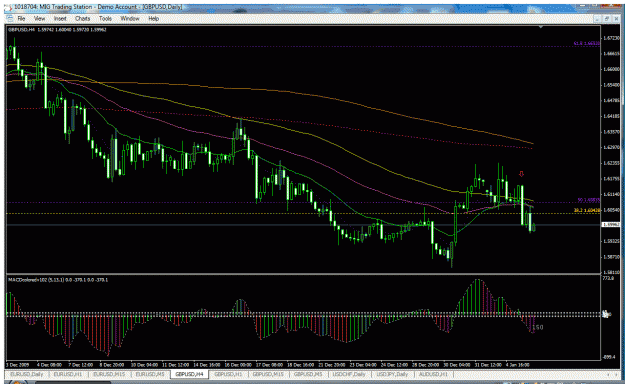The height and width of the screenshot is (384, 625).
Task: Click the 38.2 Fibonacci level label
Action: (x=587, y=210)
